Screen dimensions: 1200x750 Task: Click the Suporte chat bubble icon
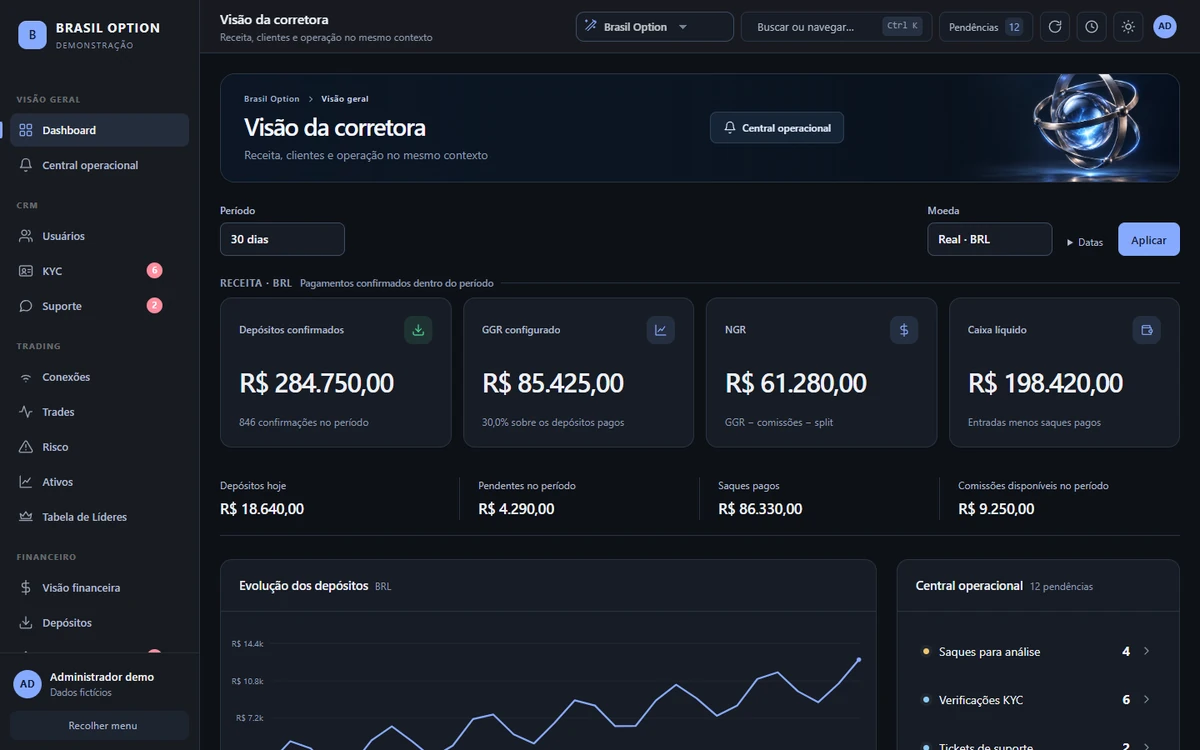[26, 306]
